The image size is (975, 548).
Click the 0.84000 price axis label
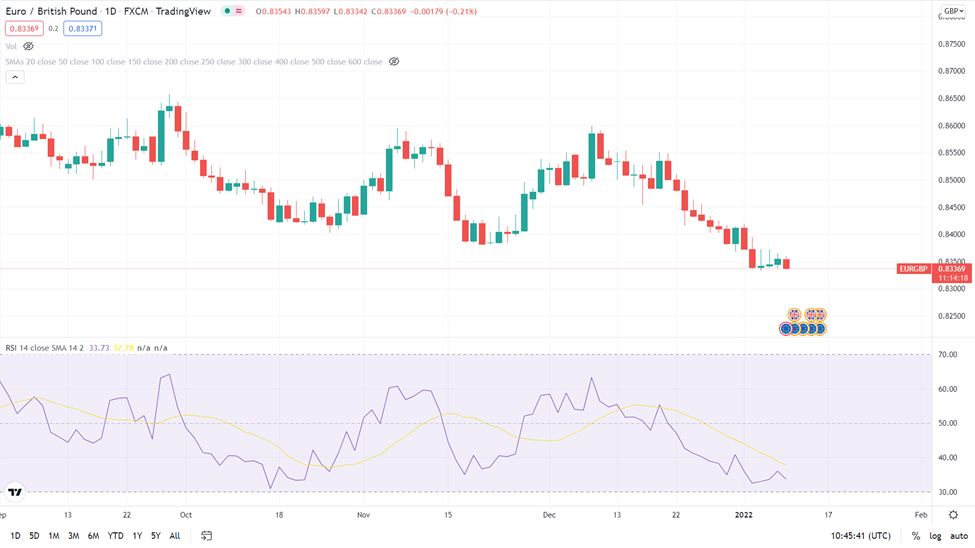pyautogui.click(x=952, y=235)
